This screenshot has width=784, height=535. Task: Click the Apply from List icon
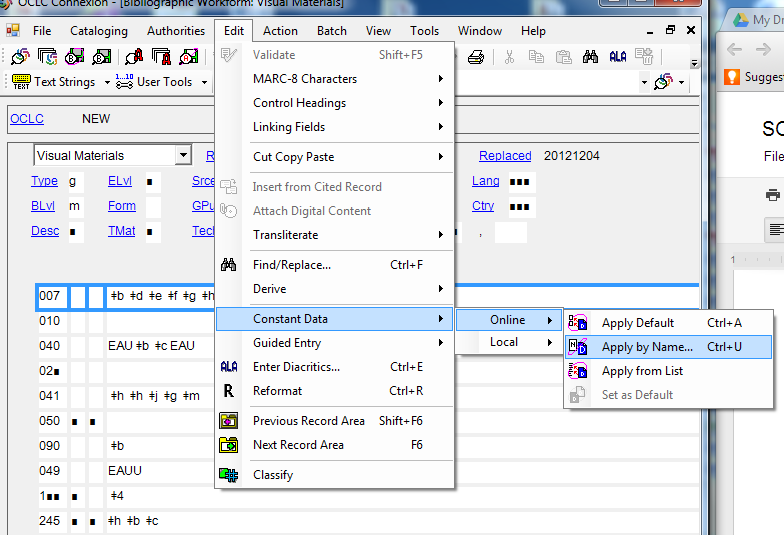coord(578,370)
